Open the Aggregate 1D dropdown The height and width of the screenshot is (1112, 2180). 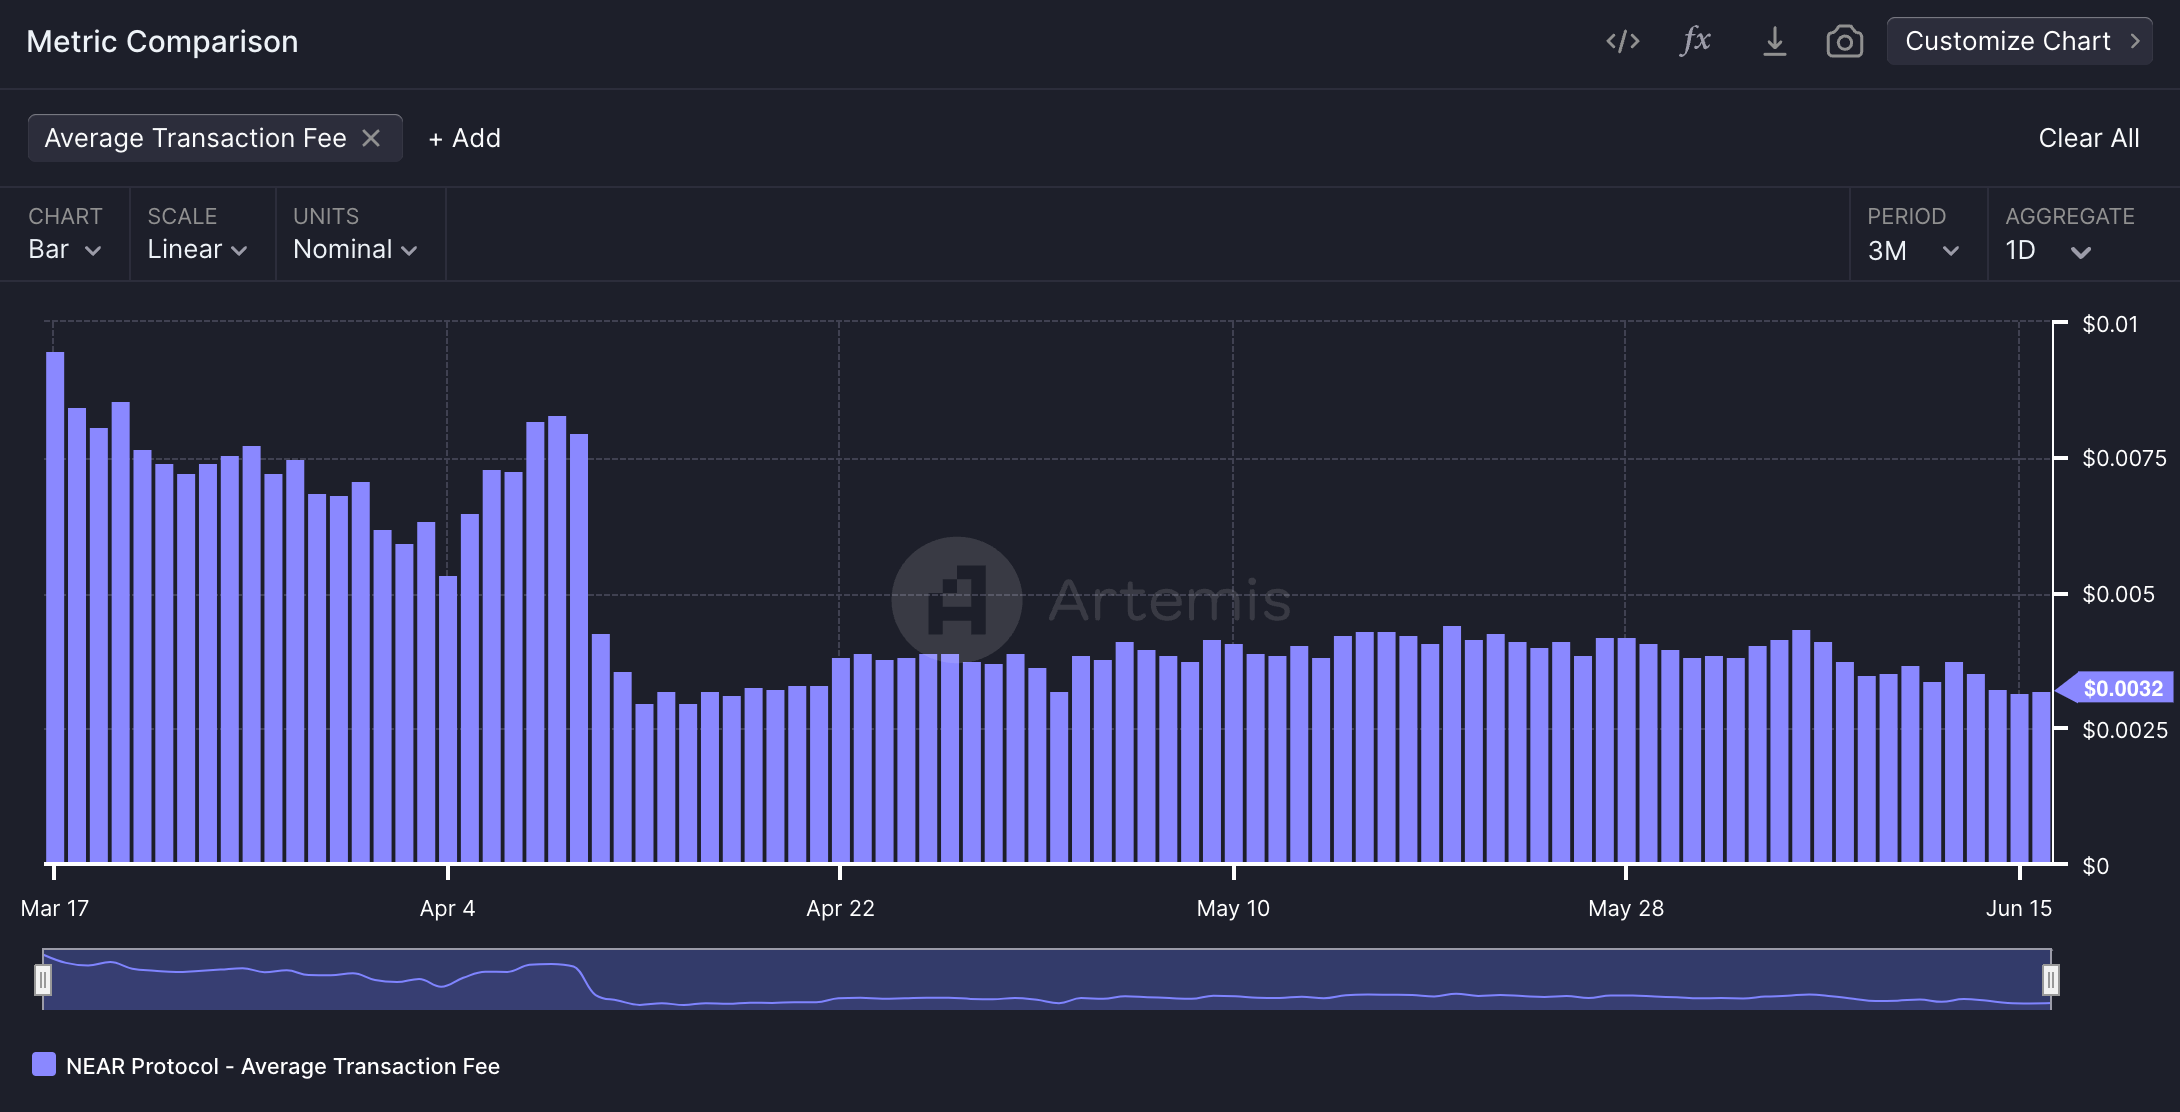[2048, 250]
